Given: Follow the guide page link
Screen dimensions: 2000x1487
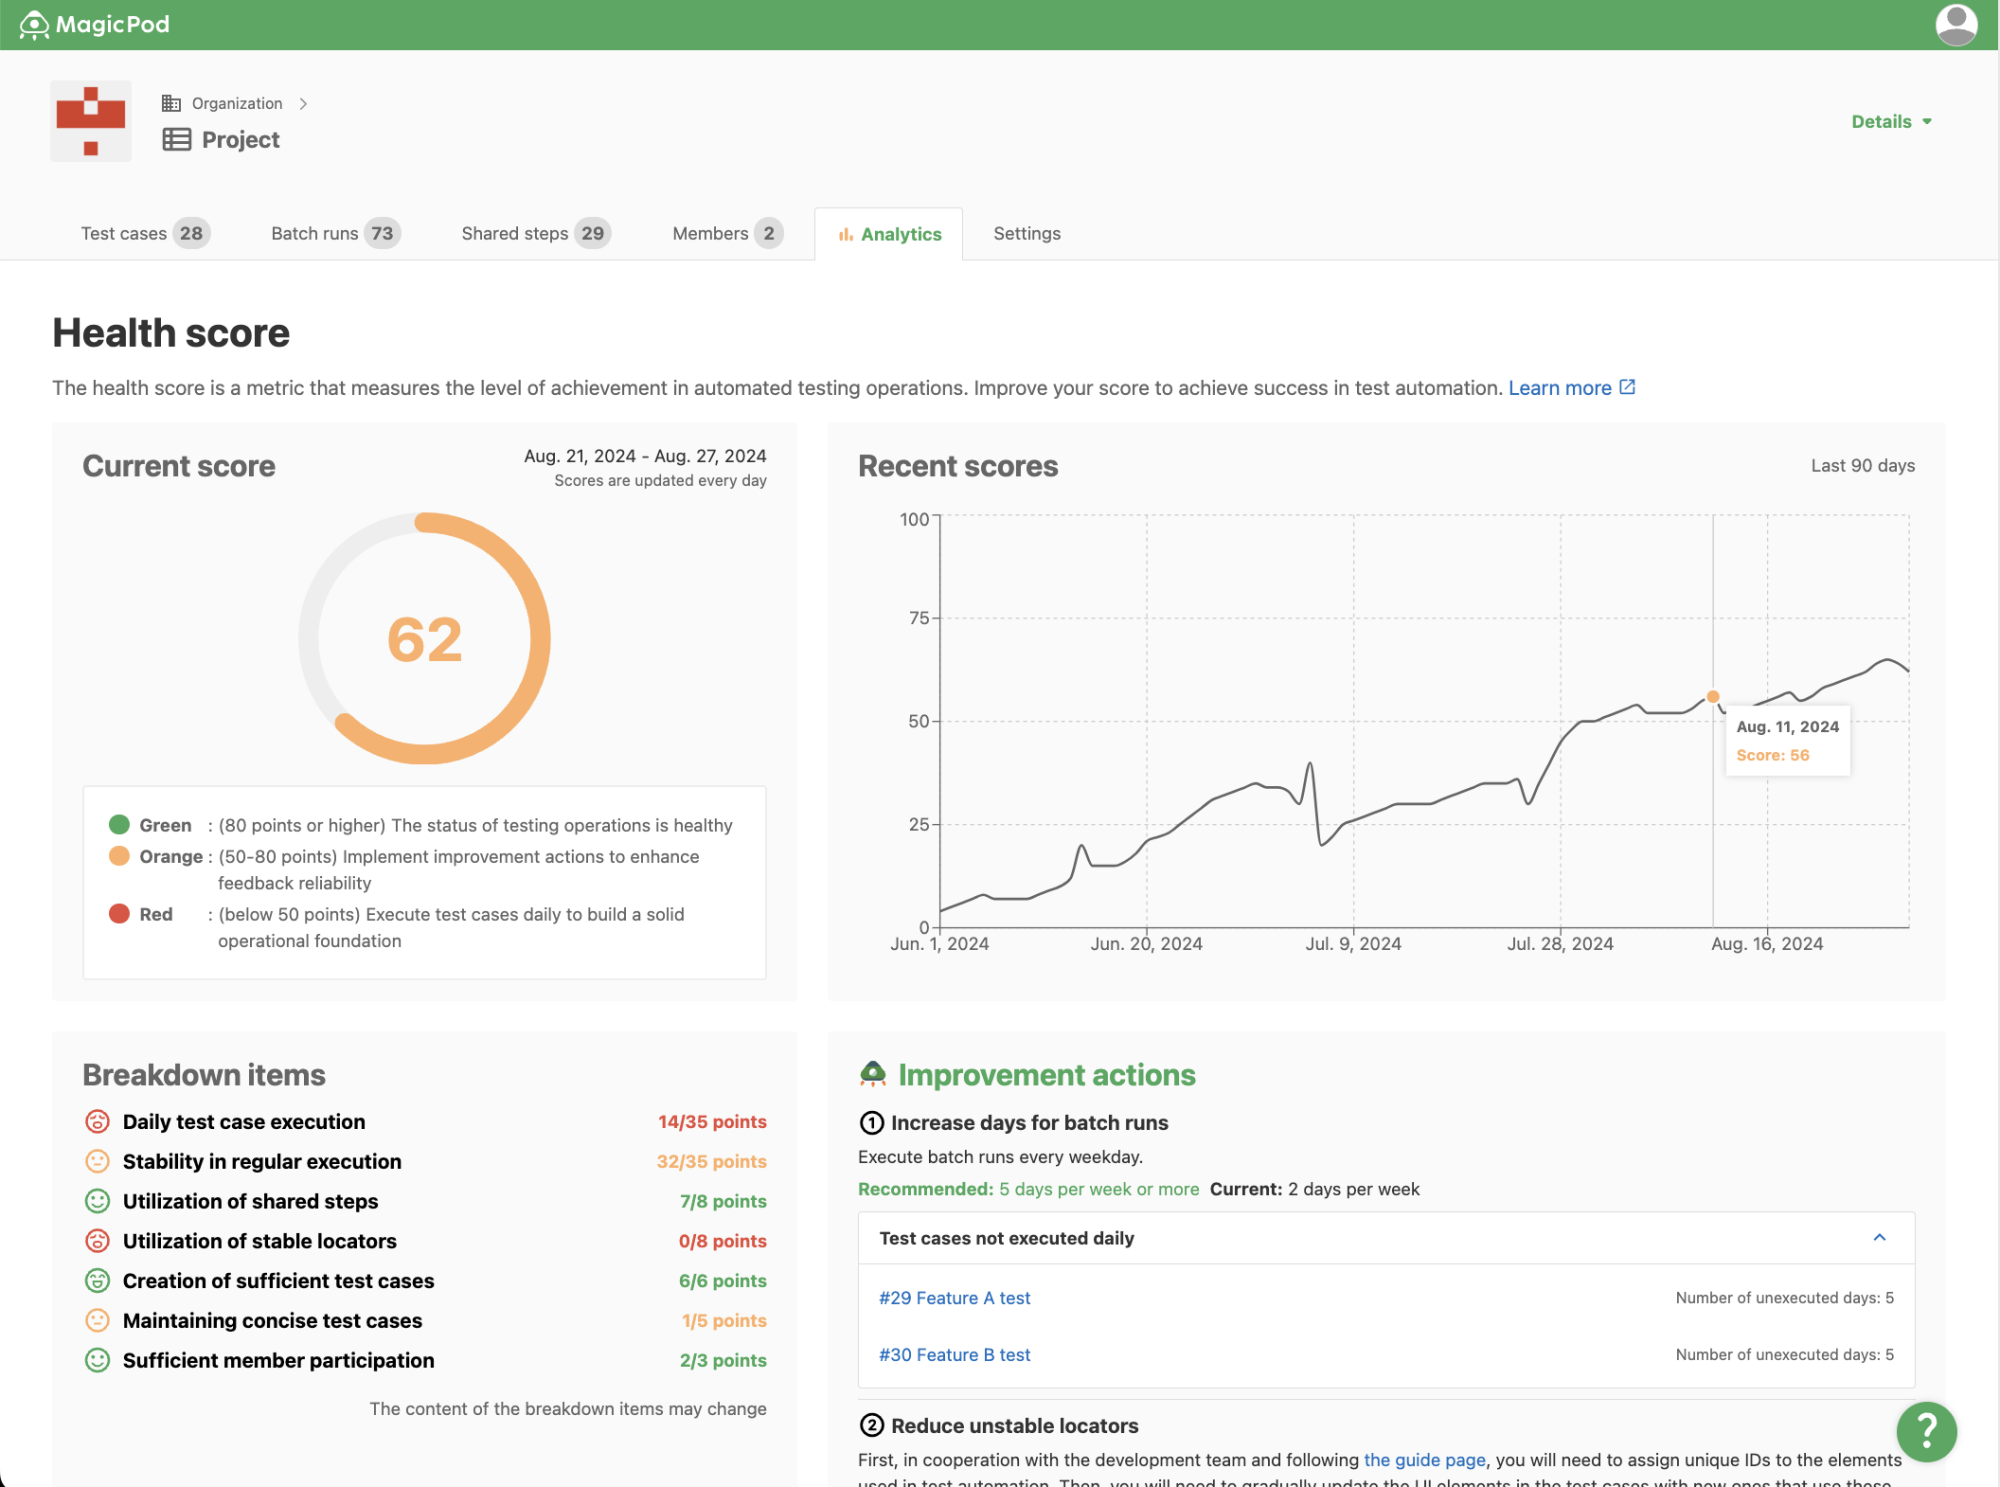Looking at the screenshot, I should coord(1424,1460).
